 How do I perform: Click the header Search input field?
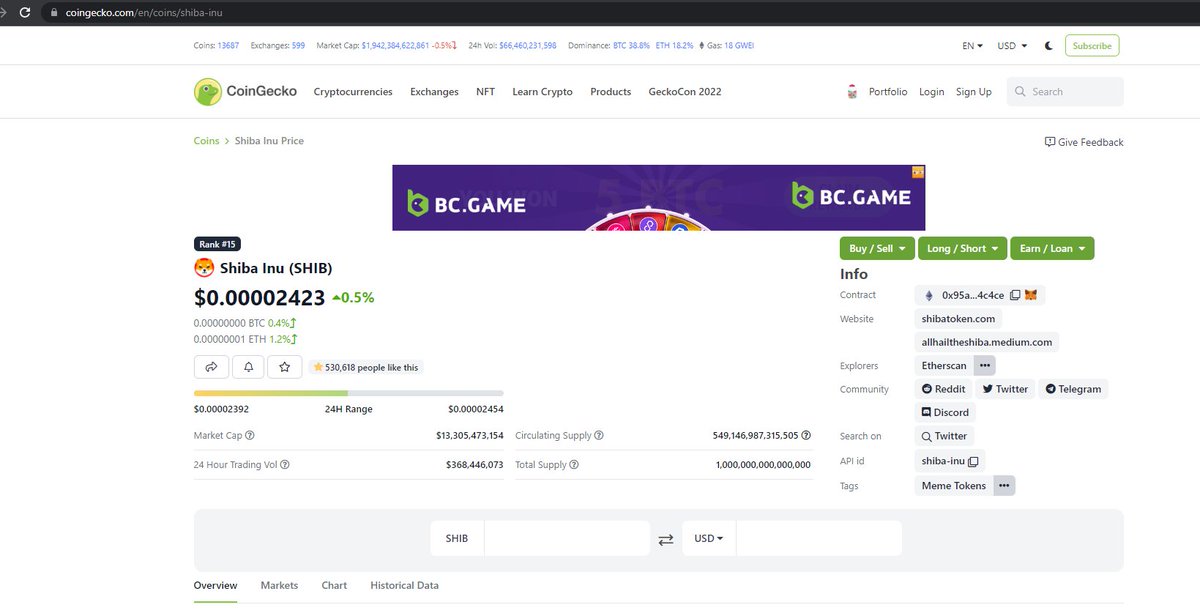point(1065,92)
